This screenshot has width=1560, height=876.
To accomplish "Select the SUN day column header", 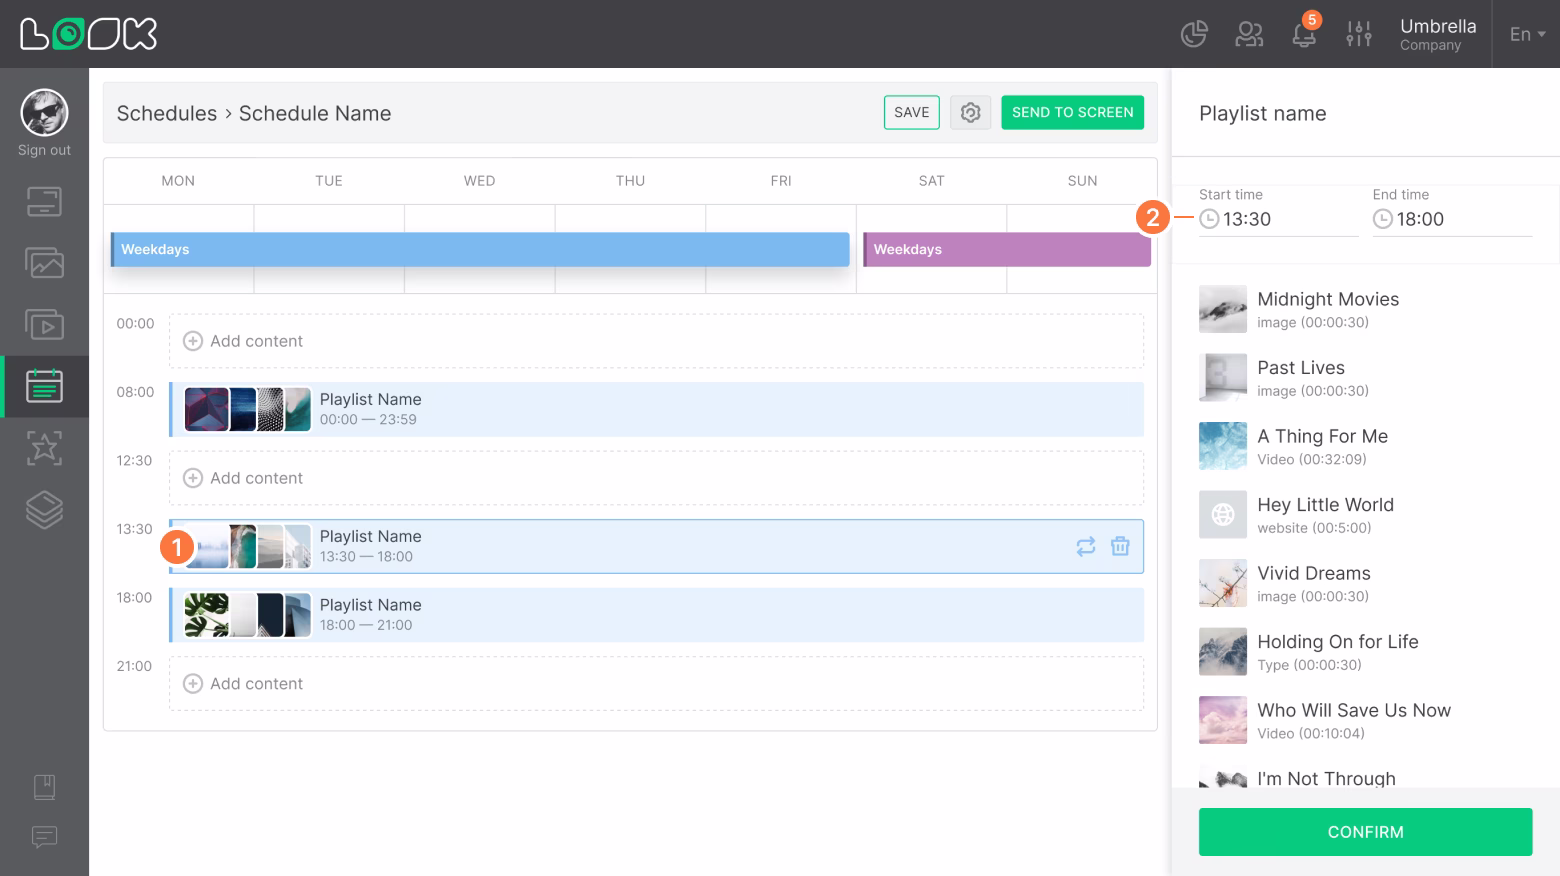I will click(1083, 181).
